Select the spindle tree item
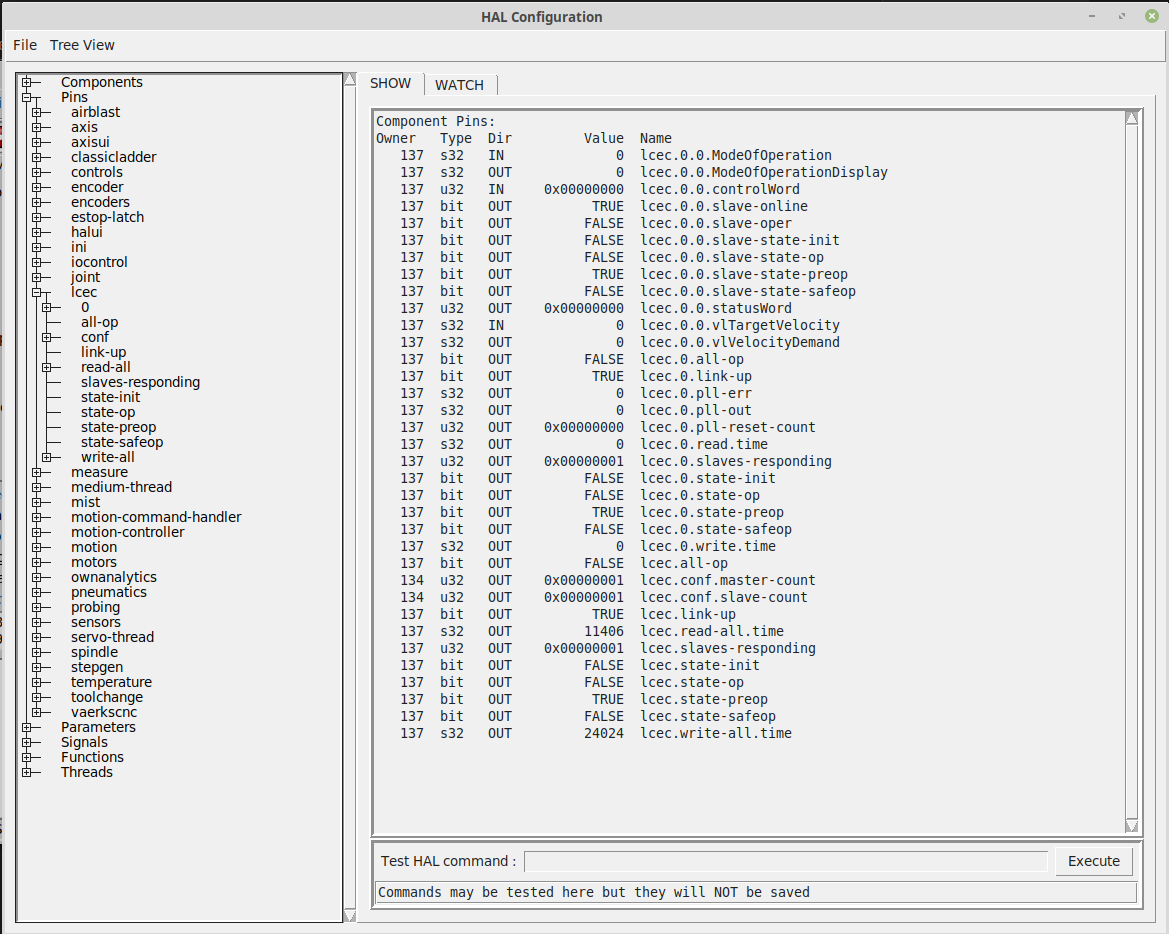 pos(94,651)
